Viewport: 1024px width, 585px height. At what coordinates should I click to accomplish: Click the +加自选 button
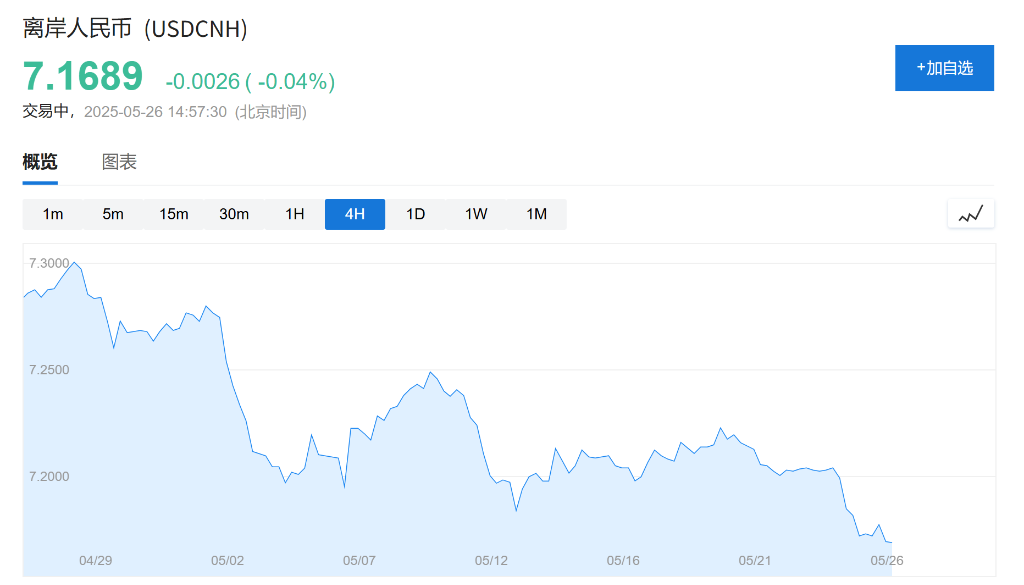[x=944, y=68]
